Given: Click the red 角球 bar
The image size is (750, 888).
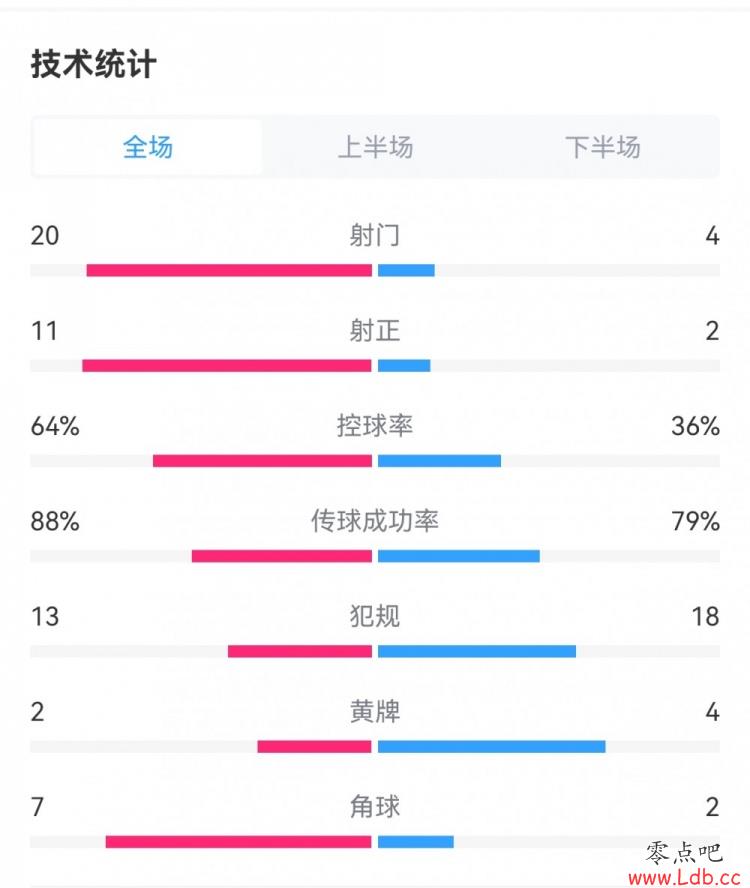Looking at the screenshot, I should 238,842.
